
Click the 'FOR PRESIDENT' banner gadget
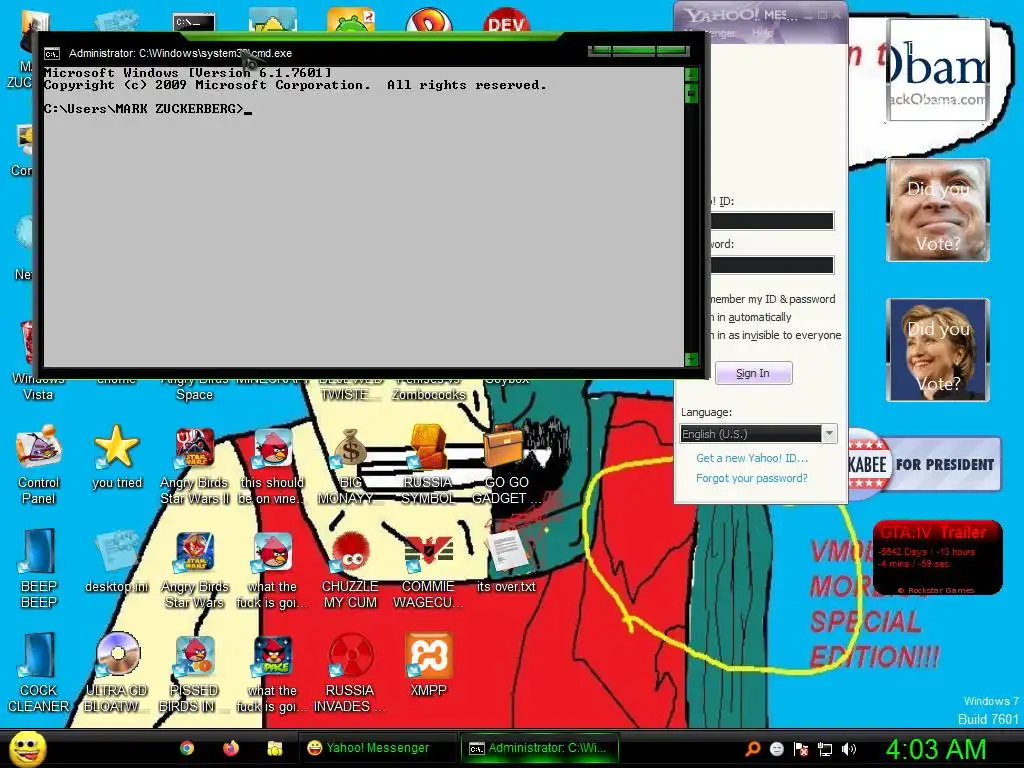pos(925,464)
